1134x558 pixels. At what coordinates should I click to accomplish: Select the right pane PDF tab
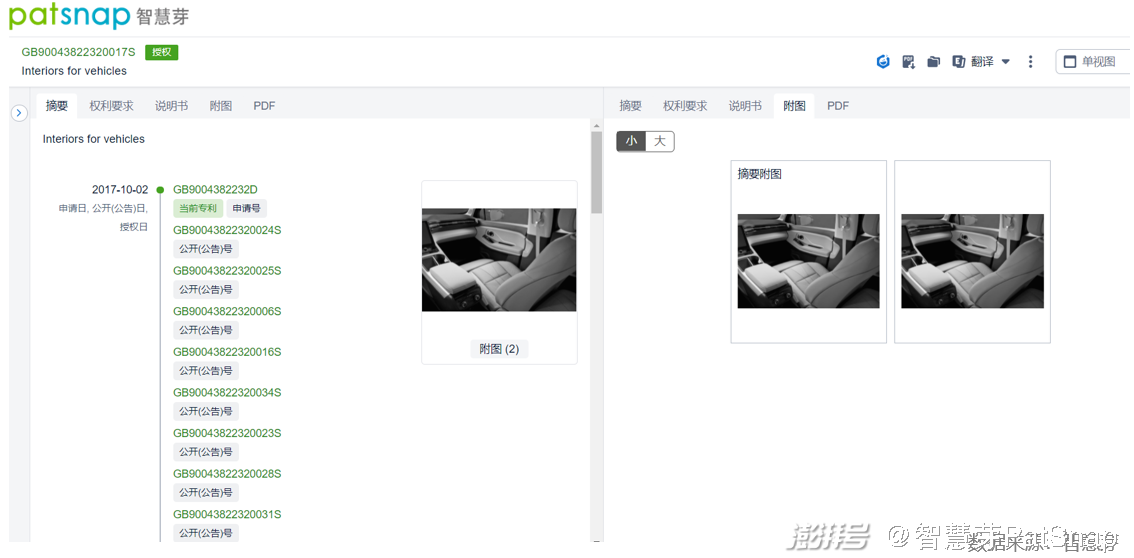point(838,106)
